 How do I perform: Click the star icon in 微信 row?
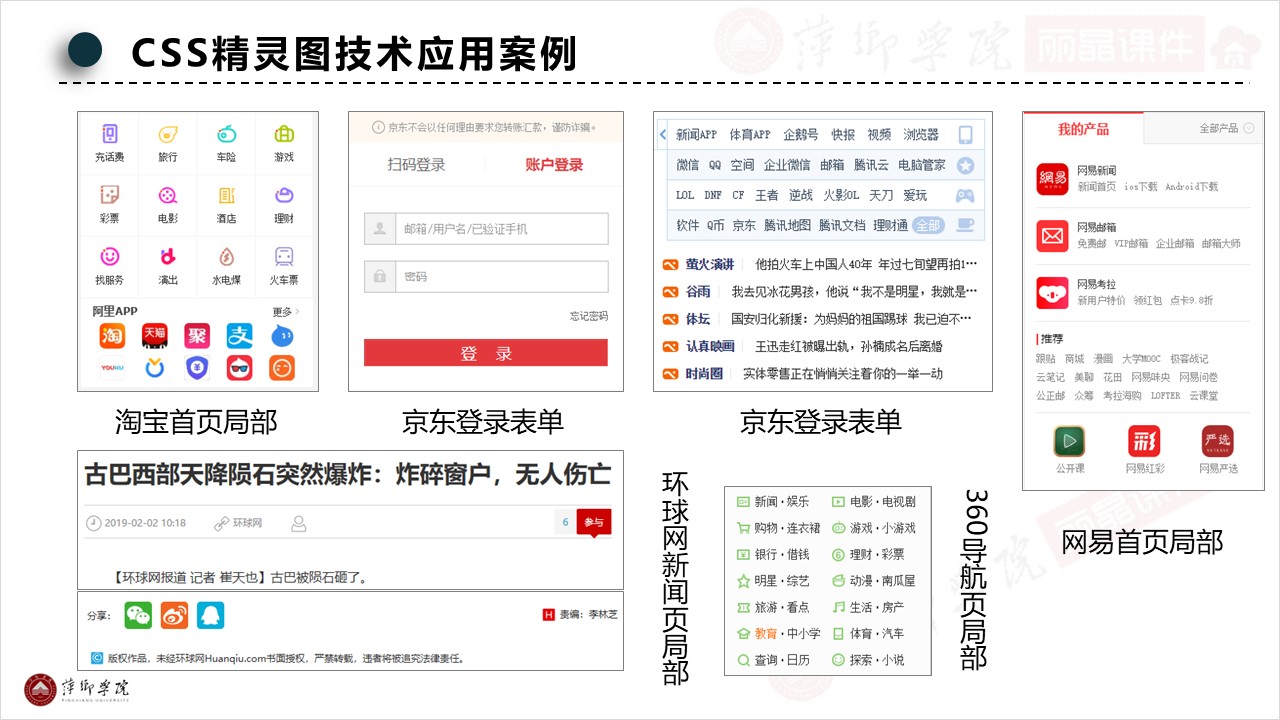[965, 165]
